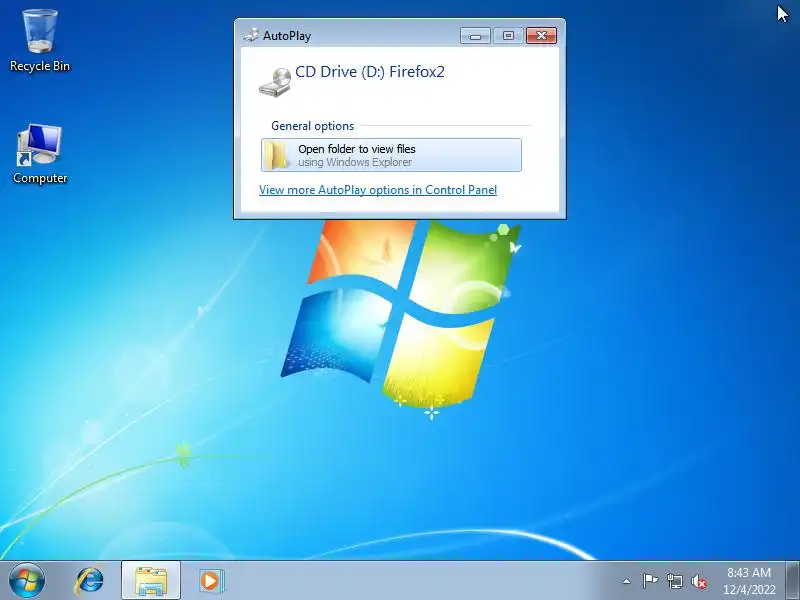Launch Internet Explorer from the taskbar
The width and height of the screenshot is (800, 600).
point(89,581)
